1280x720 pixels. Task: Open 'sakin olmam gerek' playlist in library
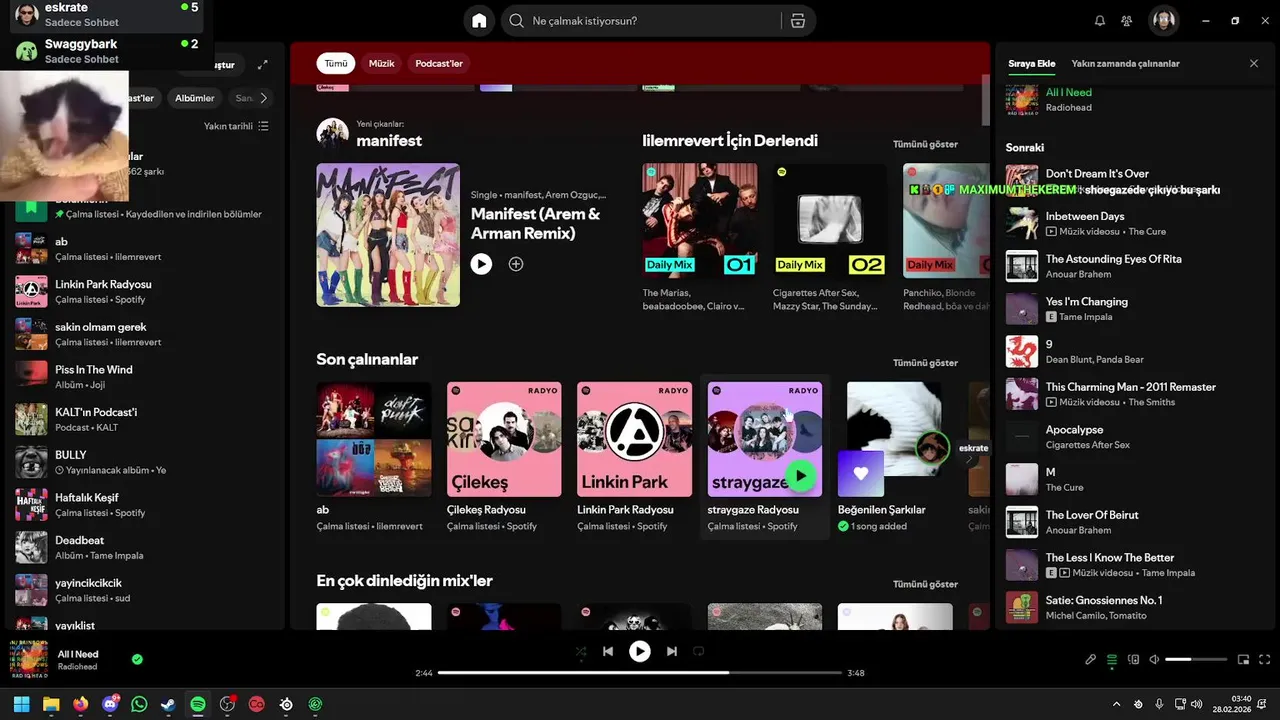147,334
